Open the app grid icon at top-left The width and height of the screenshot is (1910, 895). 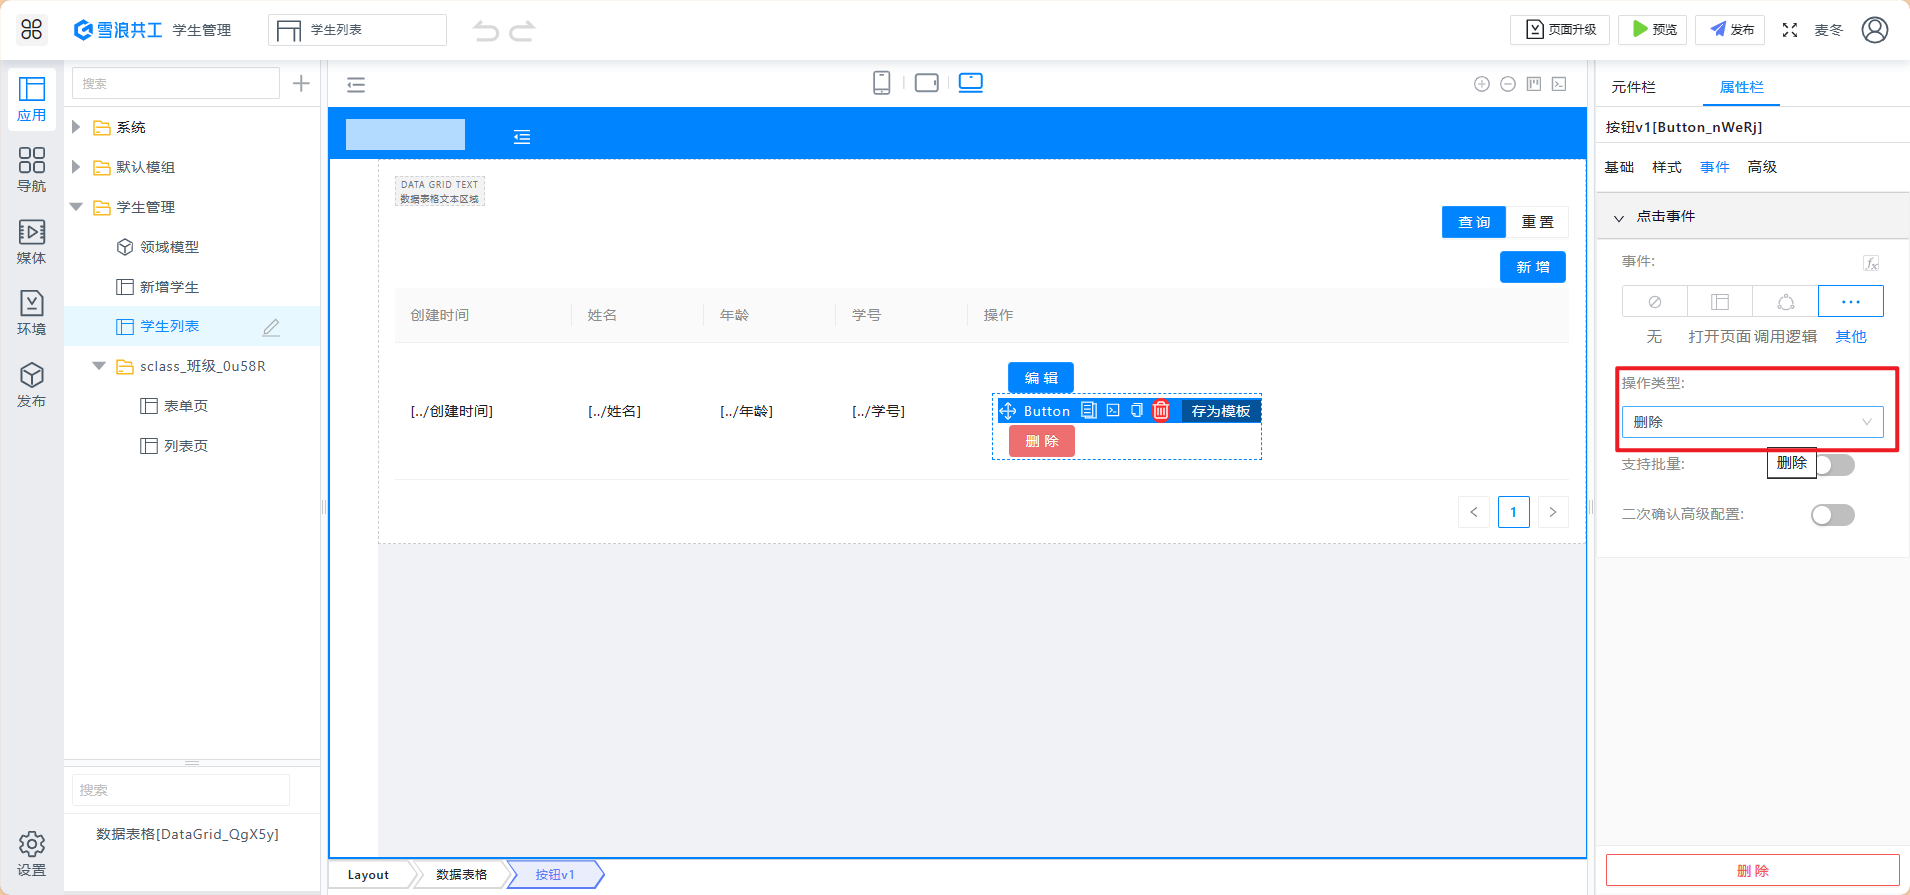[32, 30]
